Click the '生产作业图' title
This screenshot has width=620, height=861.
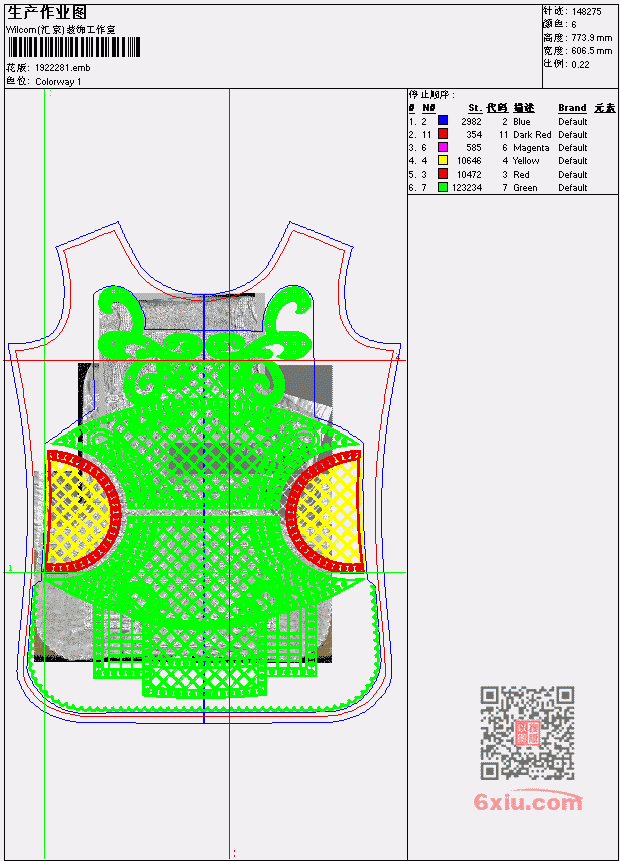point(47,12)
